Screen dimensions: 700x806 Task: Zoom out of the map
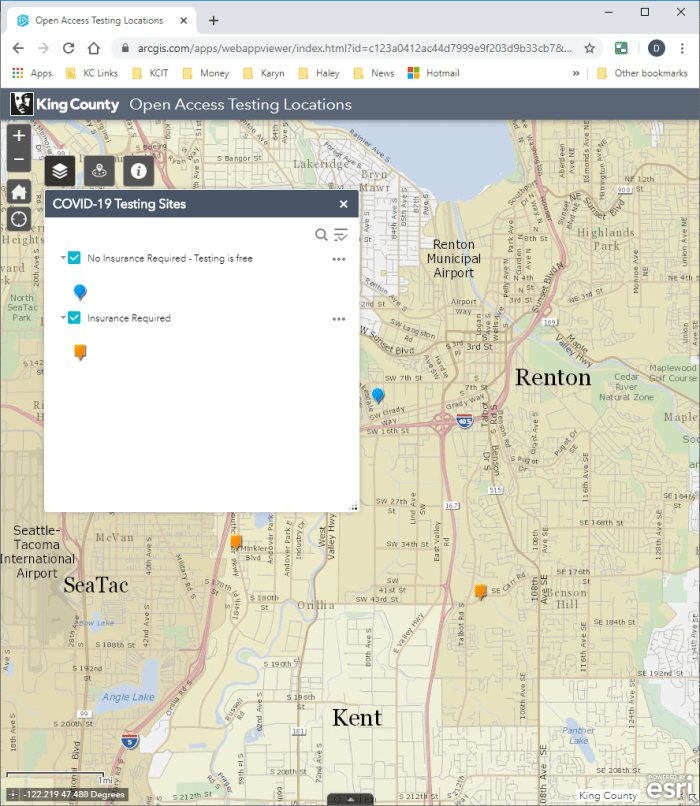coord(19,160)
